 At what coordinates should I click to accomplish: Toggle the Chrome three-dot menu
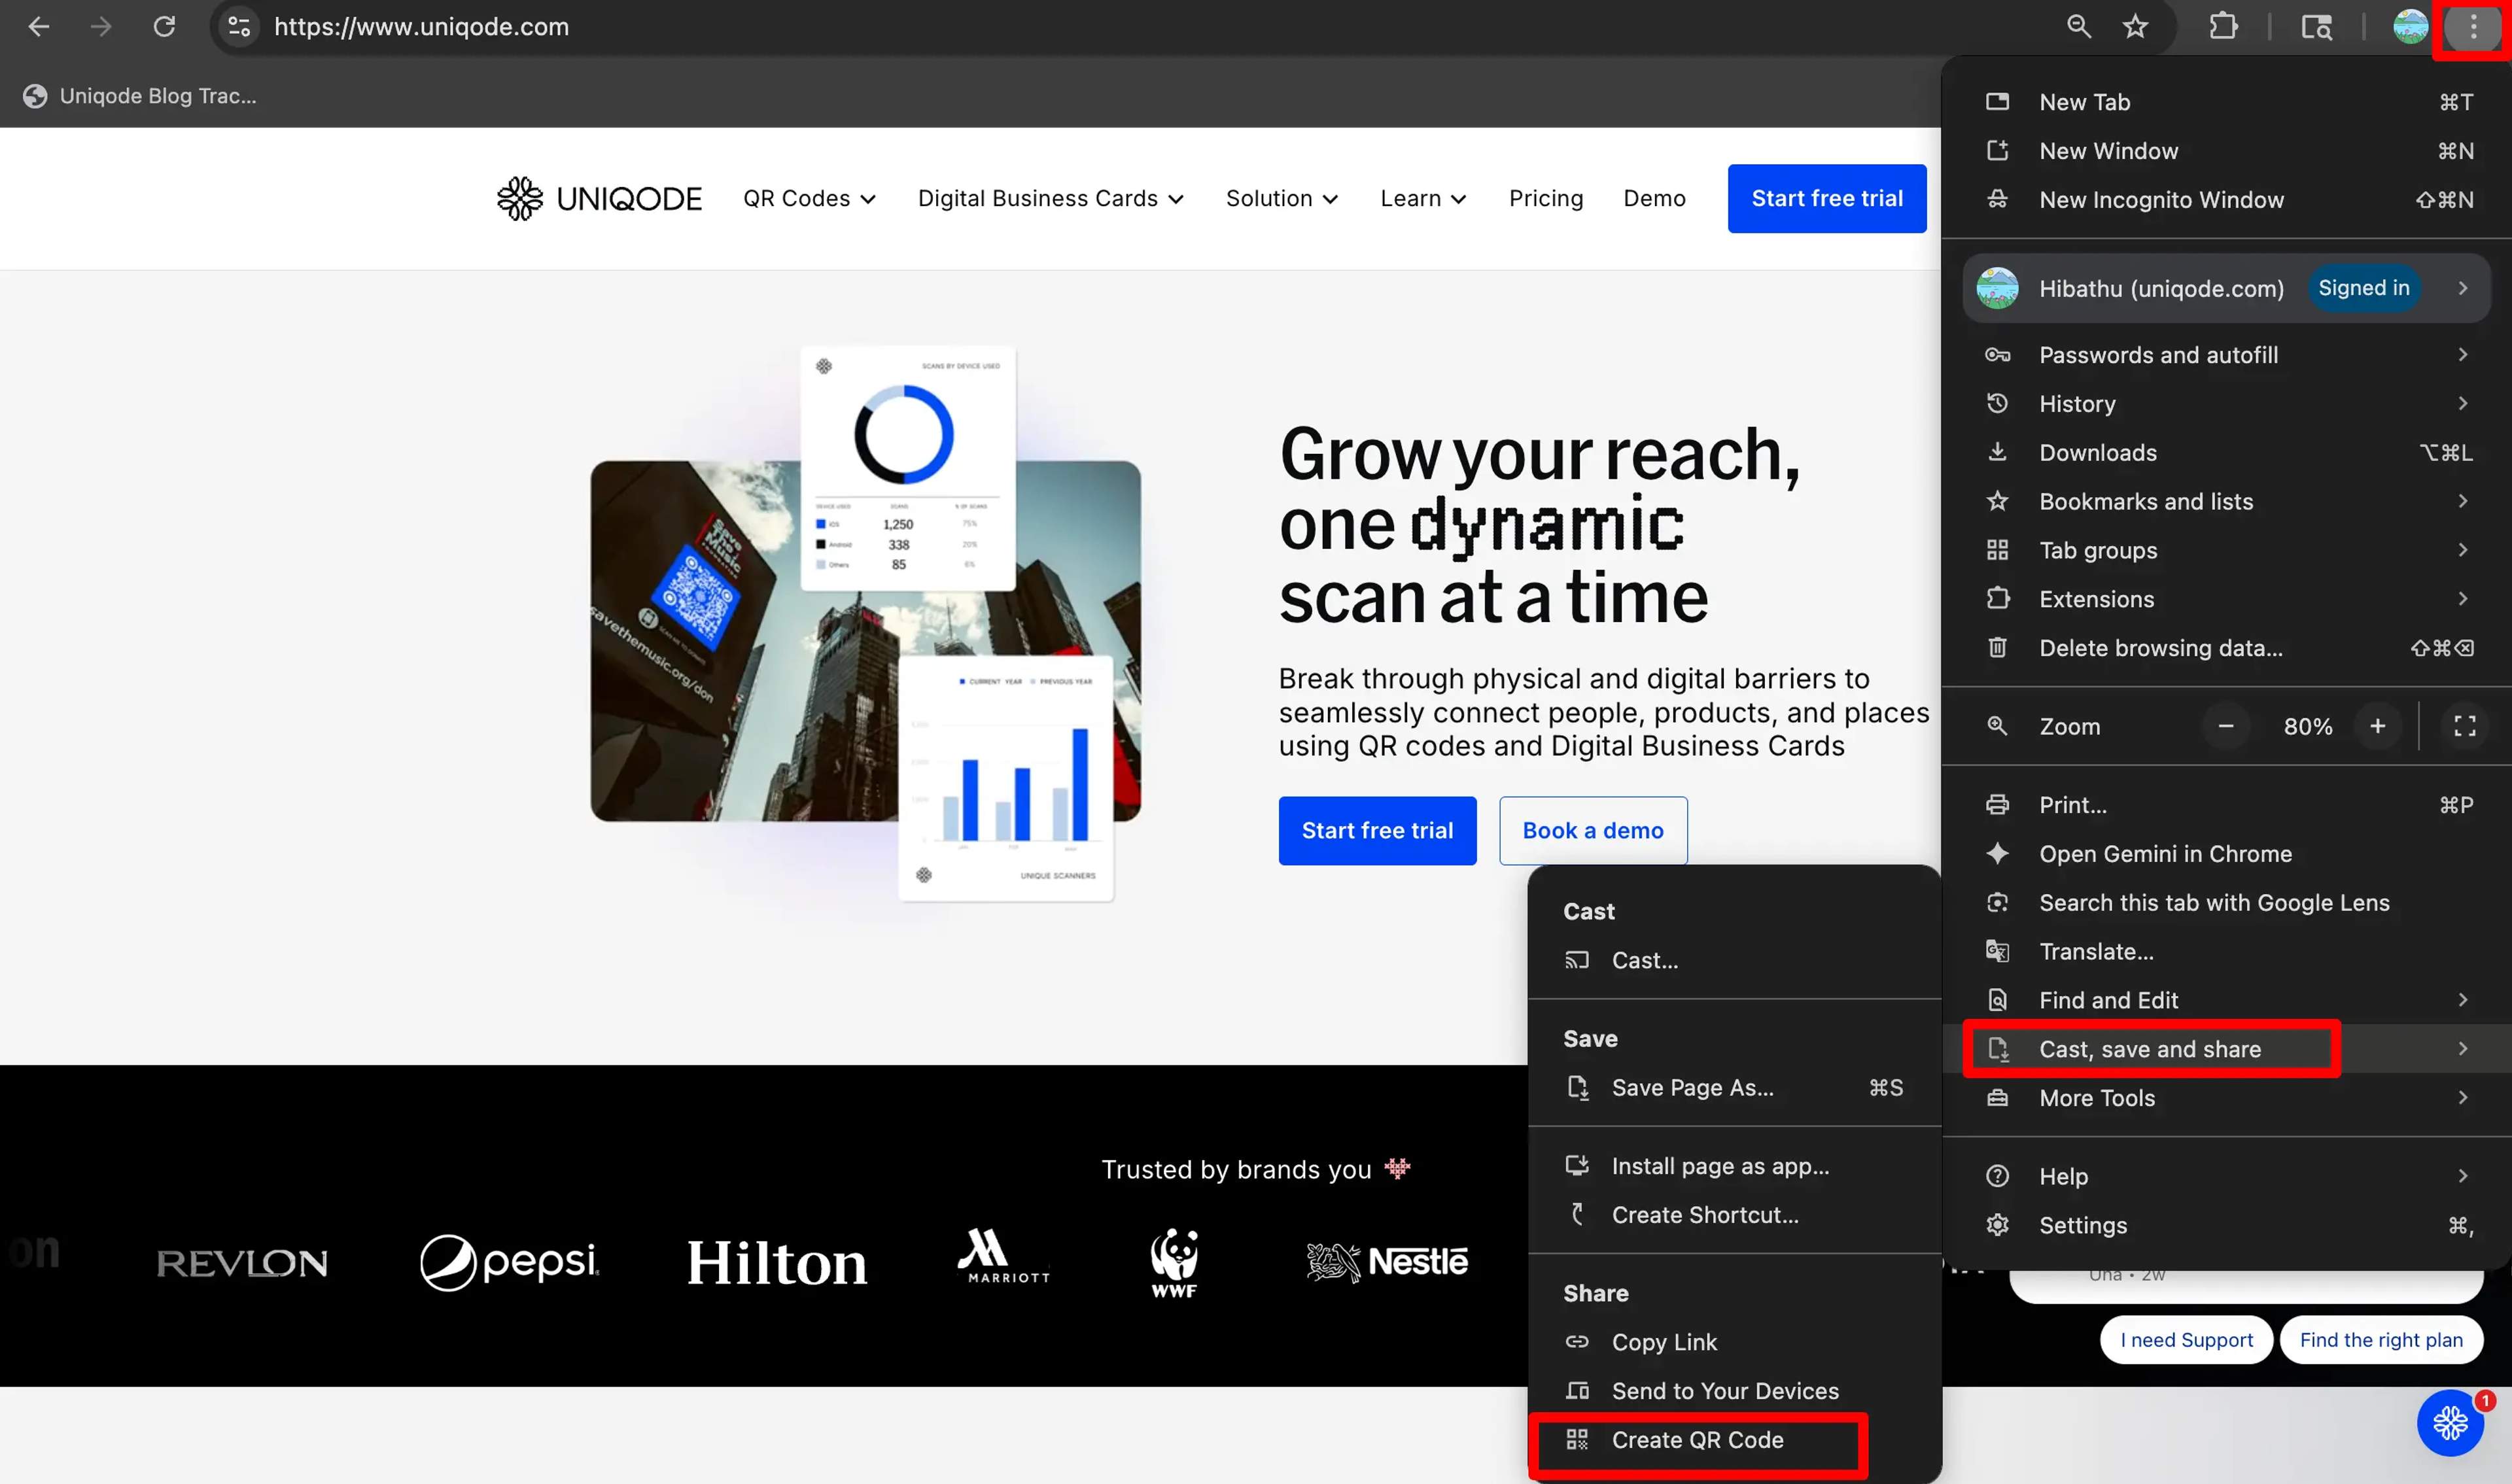coord(2473,27)
